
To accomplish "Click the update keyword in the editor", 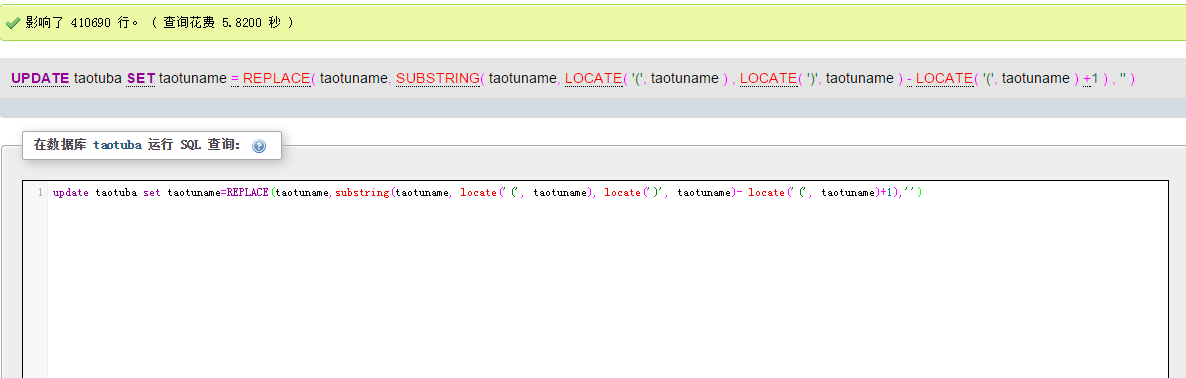I will click(x=71, y=193).
